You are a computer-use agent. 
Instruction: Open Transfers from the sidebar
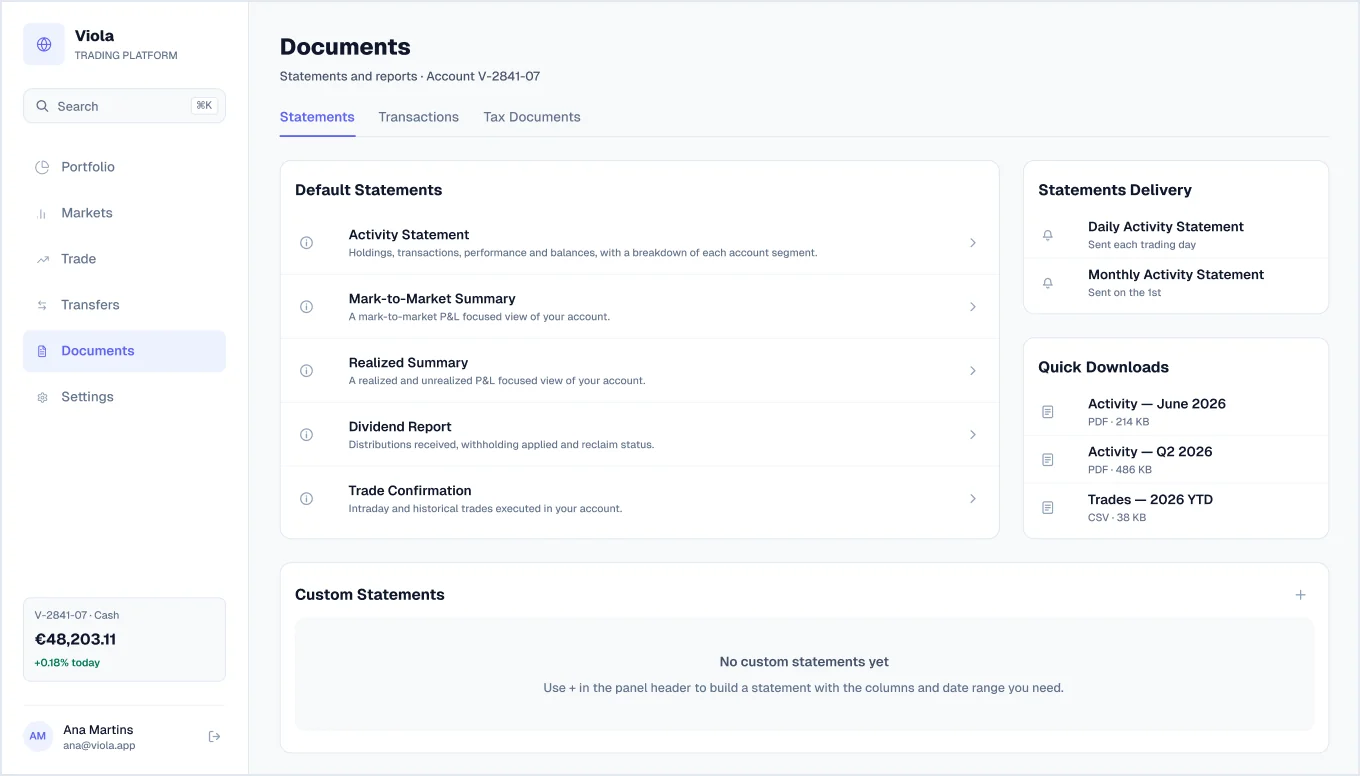tap(124, 305)
